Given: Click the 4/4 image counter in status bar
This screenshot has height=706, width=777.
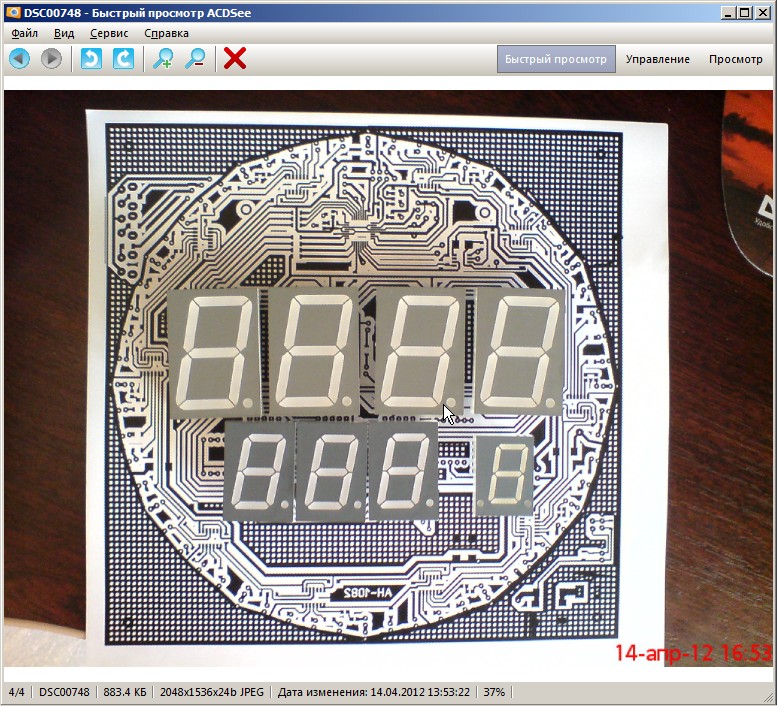Looking at the screenshot, I should (x=17, y=692).
